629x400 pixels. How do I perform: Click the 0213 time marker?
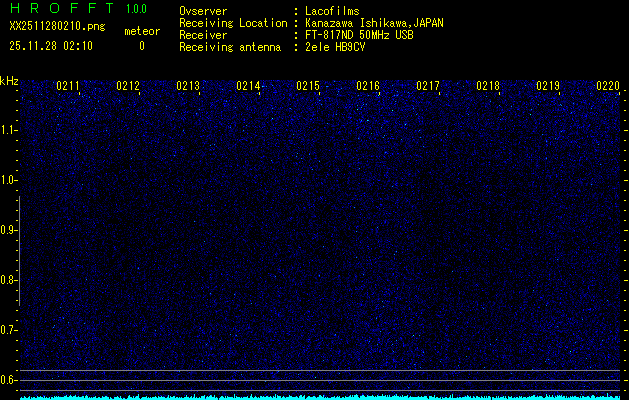tap(188, 87)
